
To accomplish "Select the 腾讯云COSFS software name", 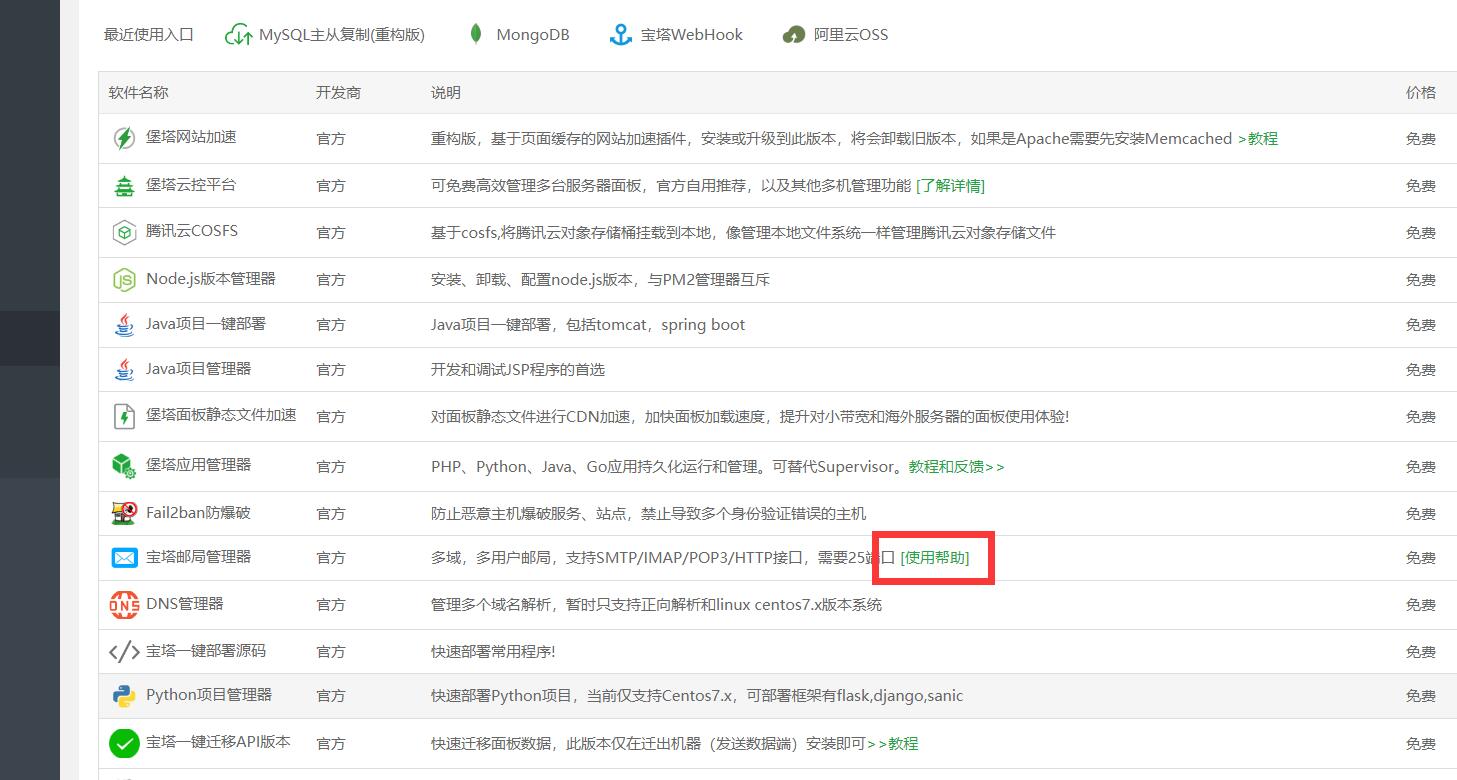I will point(192,231).
